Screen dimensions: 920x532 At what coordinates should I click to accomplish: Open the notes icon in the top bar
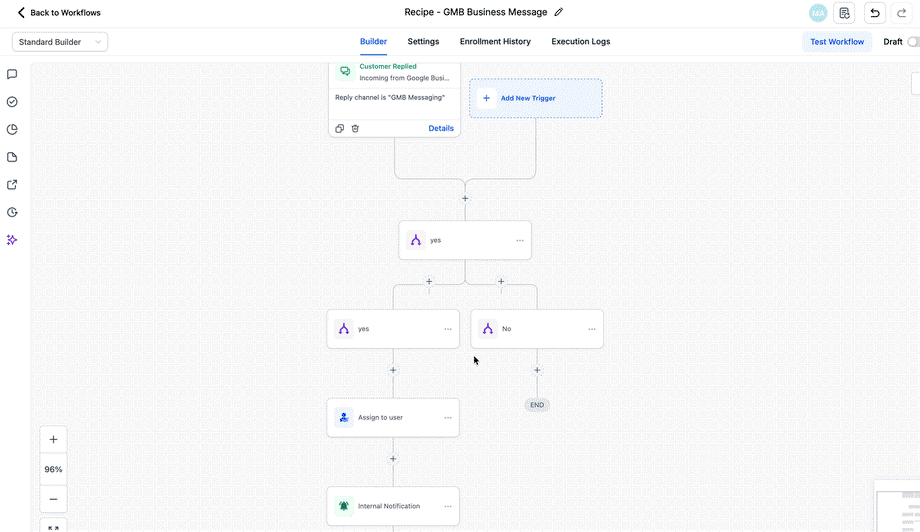tap(844, 13)
